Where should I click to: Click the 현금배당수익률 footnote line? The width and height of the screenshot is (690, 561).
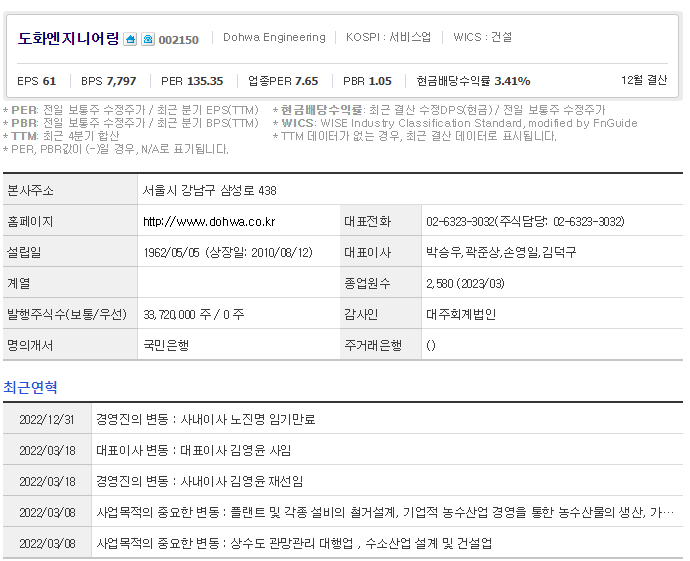440,110
